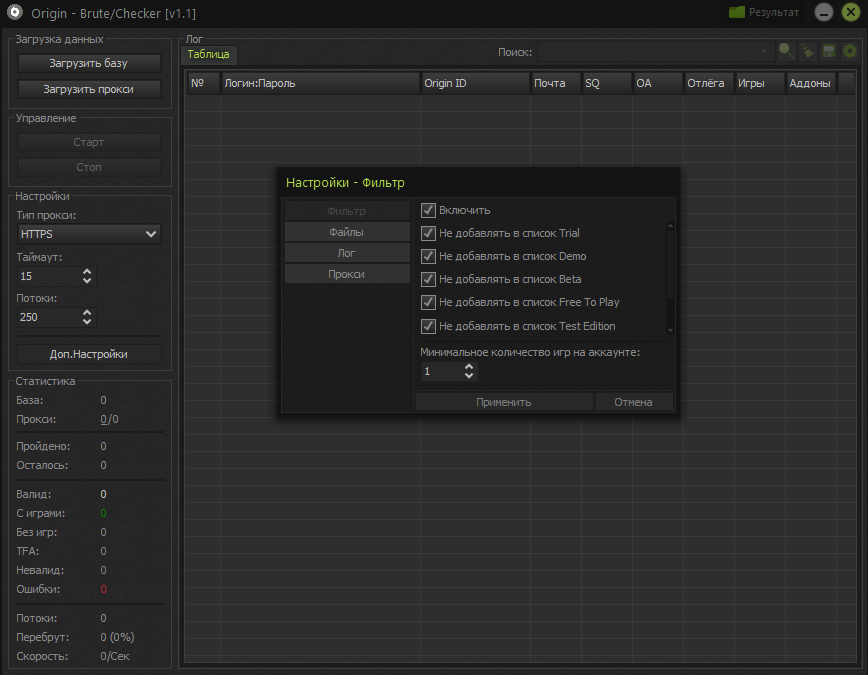Click the Прокси 0/0 statistic value

(109, 419)
